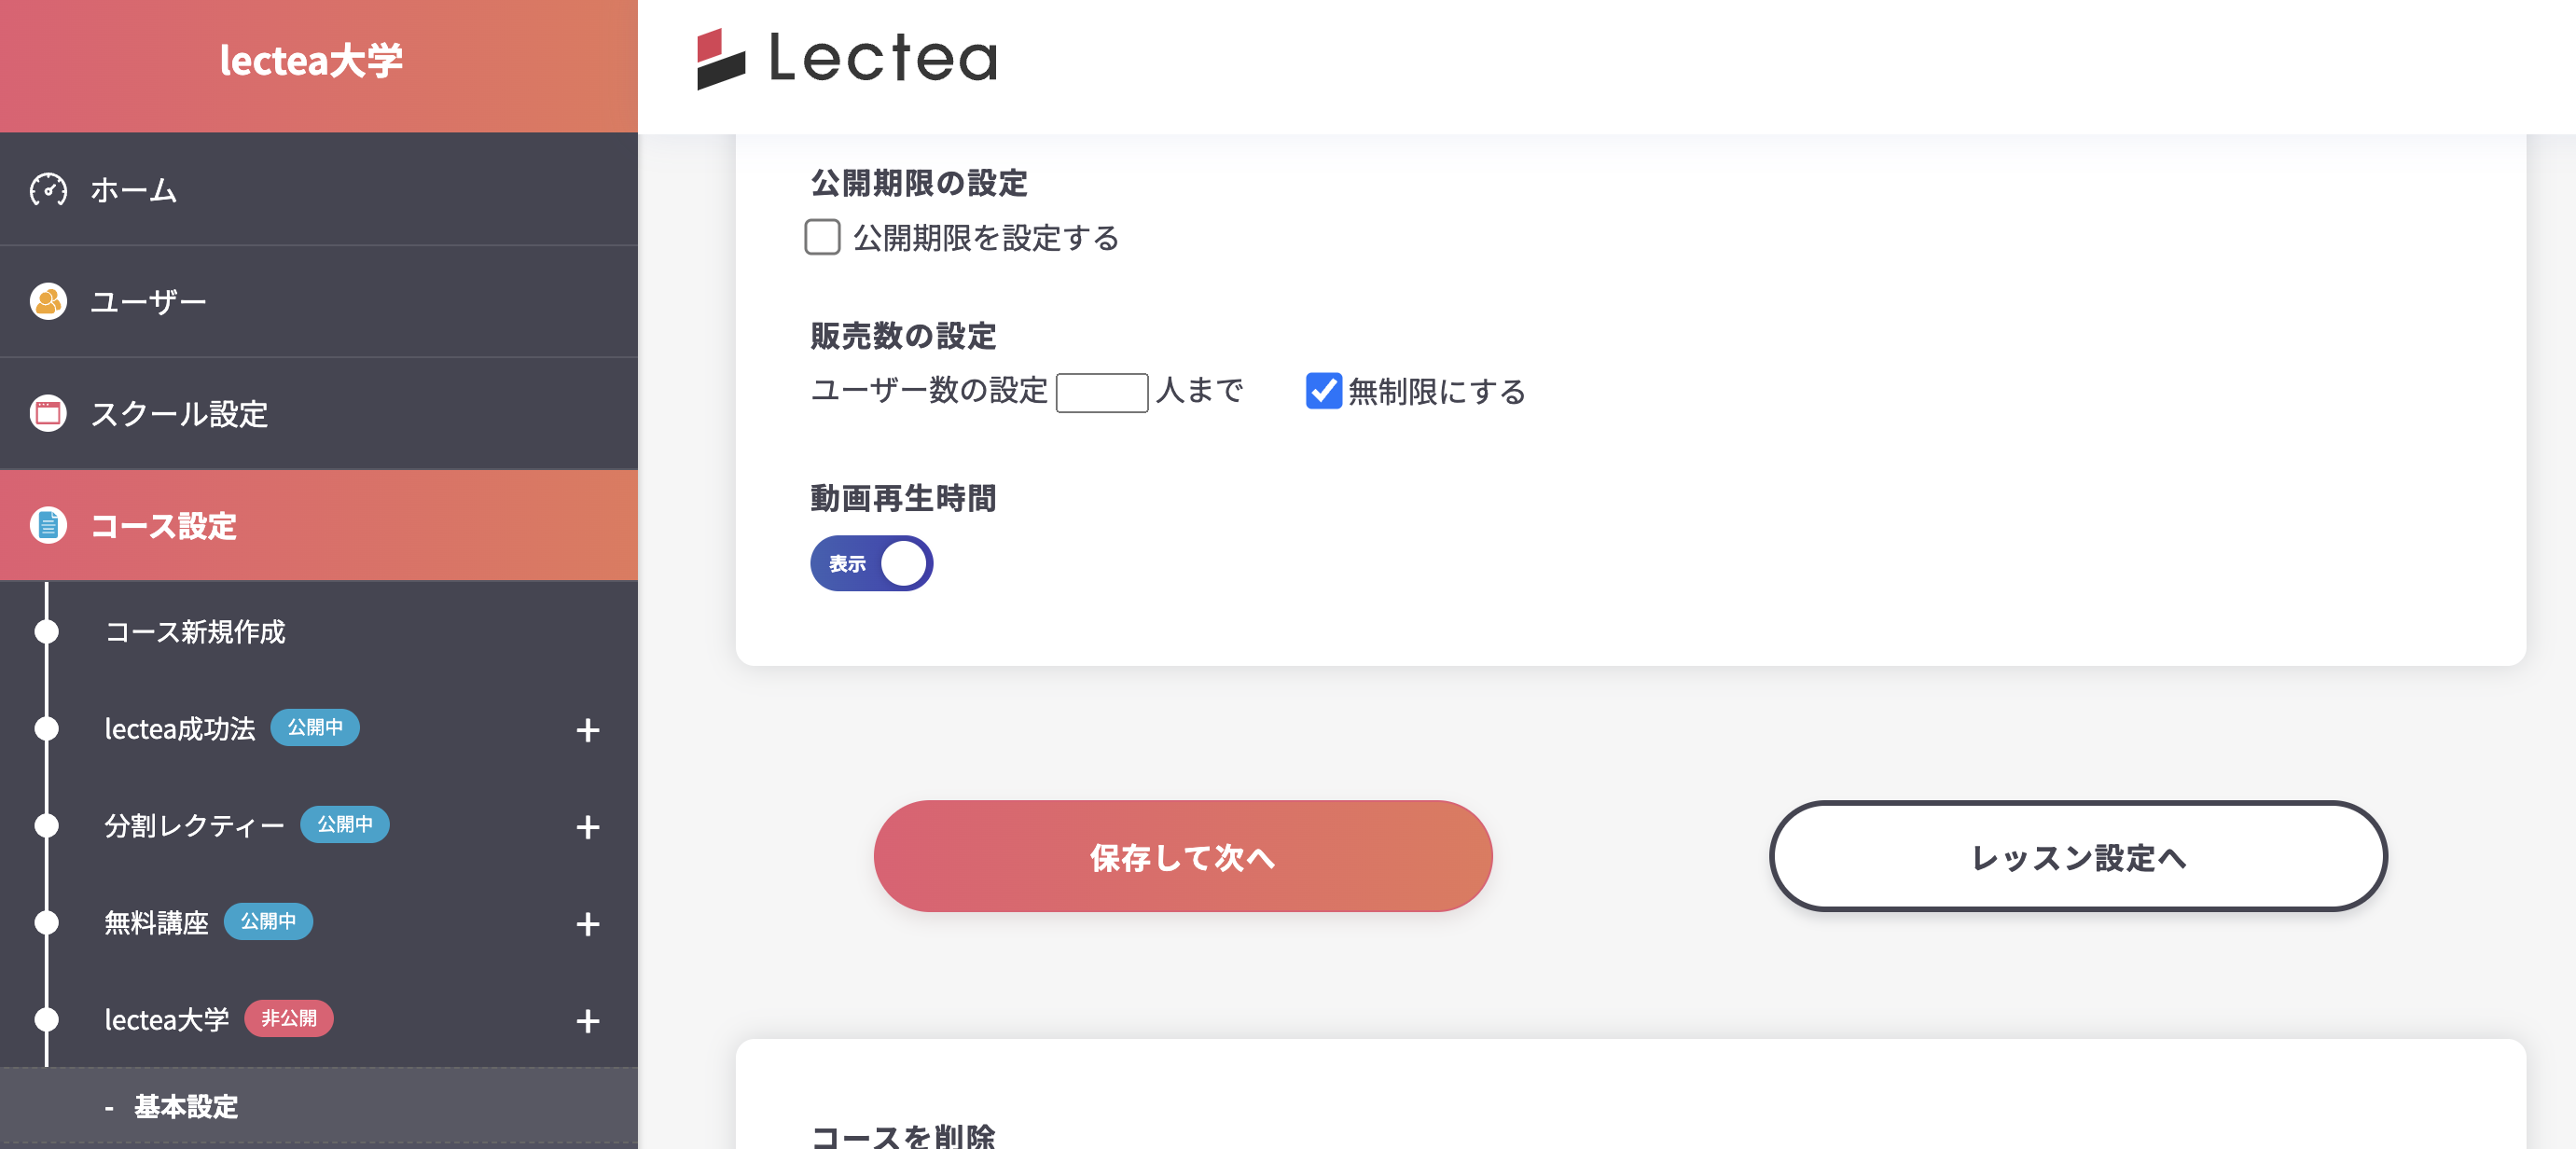Select コース新規作成 in the sidebar
The height and width of the screenshot is (1149, 2576).
(196, 632)
